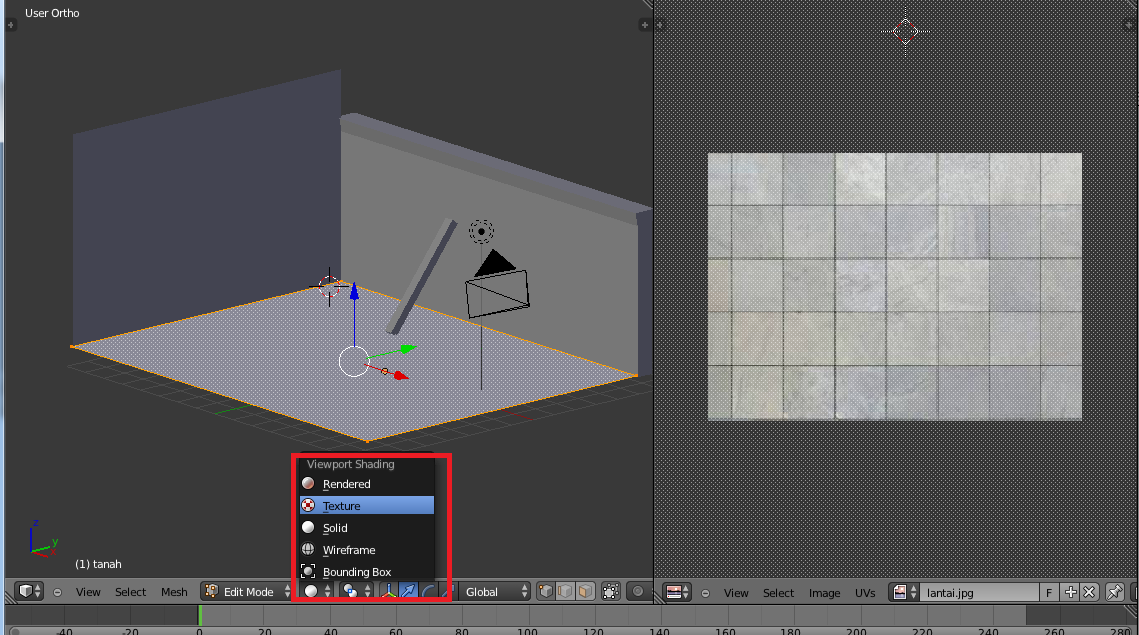Open the 3D View's Select menu
This screenshot has height=635, width=1139.
131,592
